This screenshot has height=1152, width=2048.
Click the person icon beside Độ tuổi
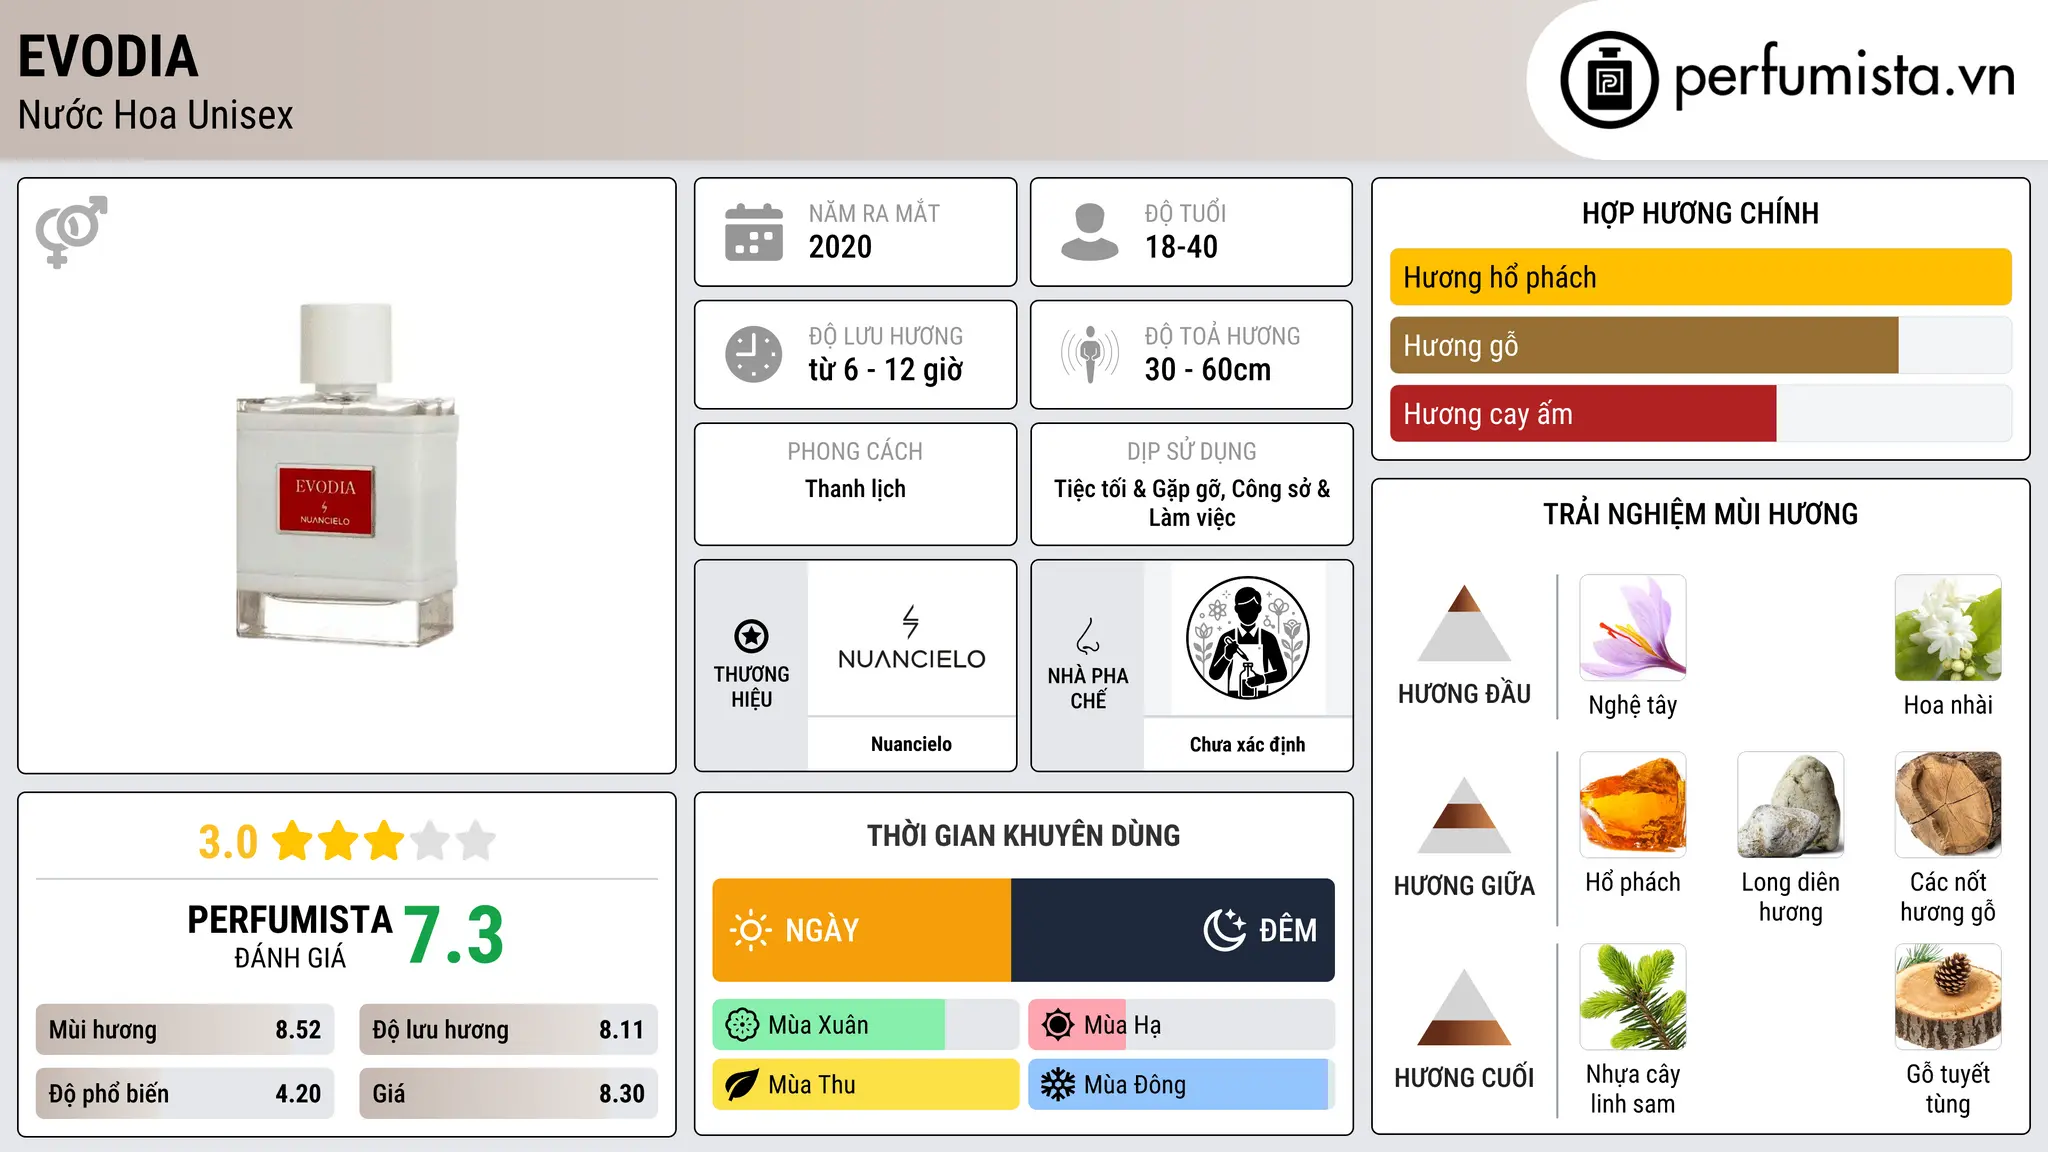[1090, 232]
